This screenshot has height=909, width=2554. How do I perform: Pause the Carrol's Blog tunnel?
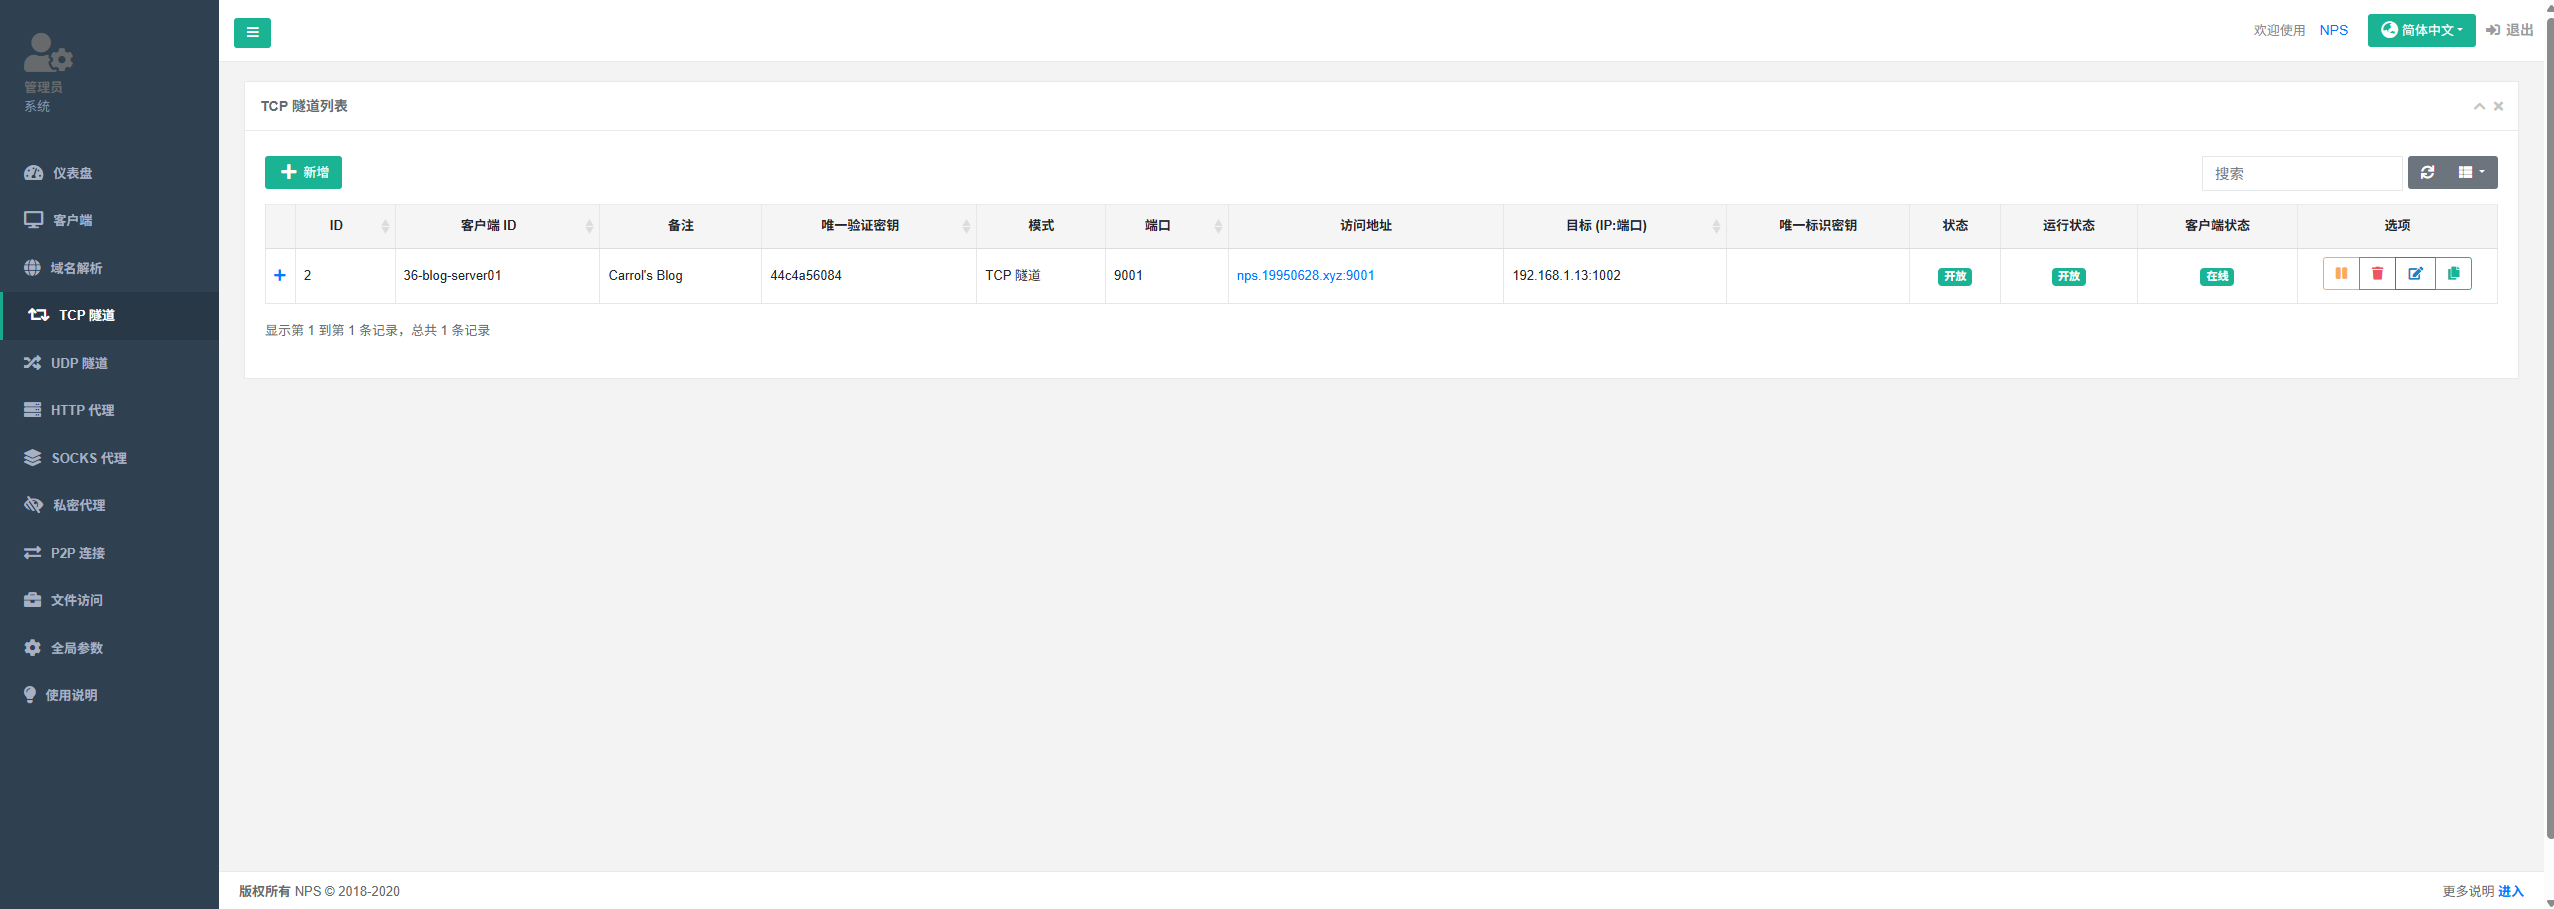[2341, 274]
